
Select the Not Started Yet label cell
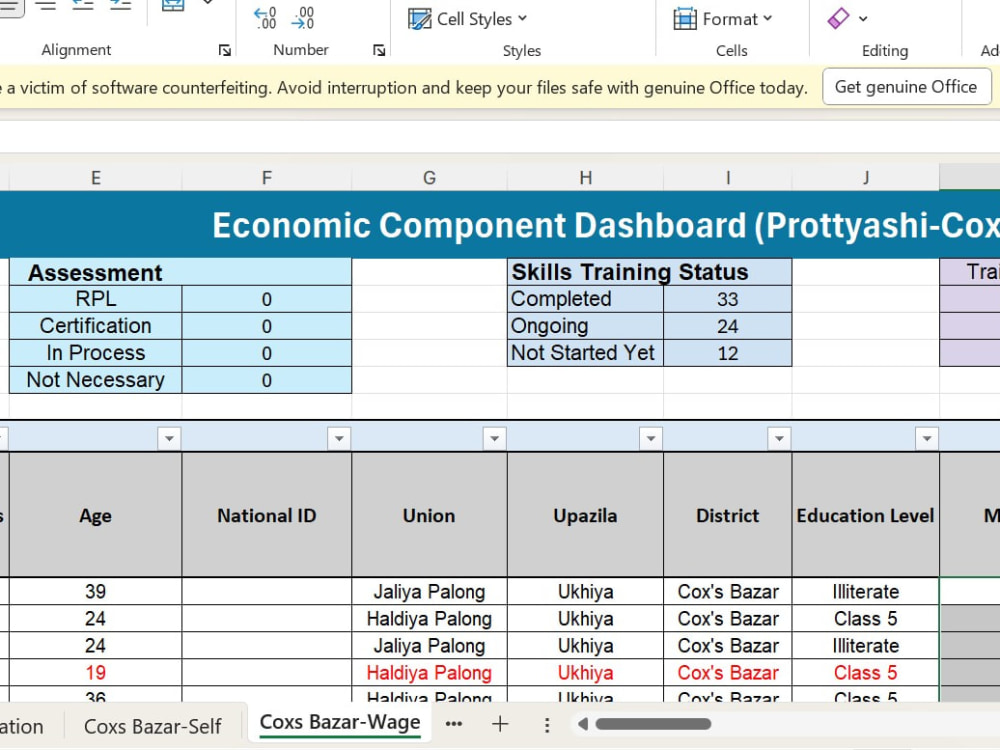click(585, 353)
